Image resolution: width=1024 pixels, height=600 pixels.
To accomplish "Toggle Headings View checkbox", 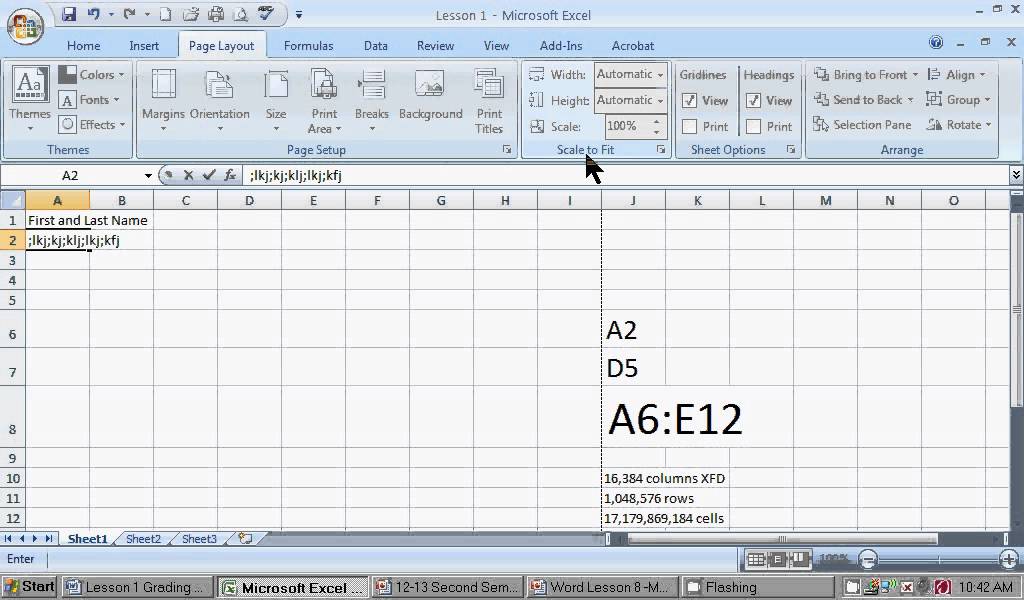I will [753, 101].
